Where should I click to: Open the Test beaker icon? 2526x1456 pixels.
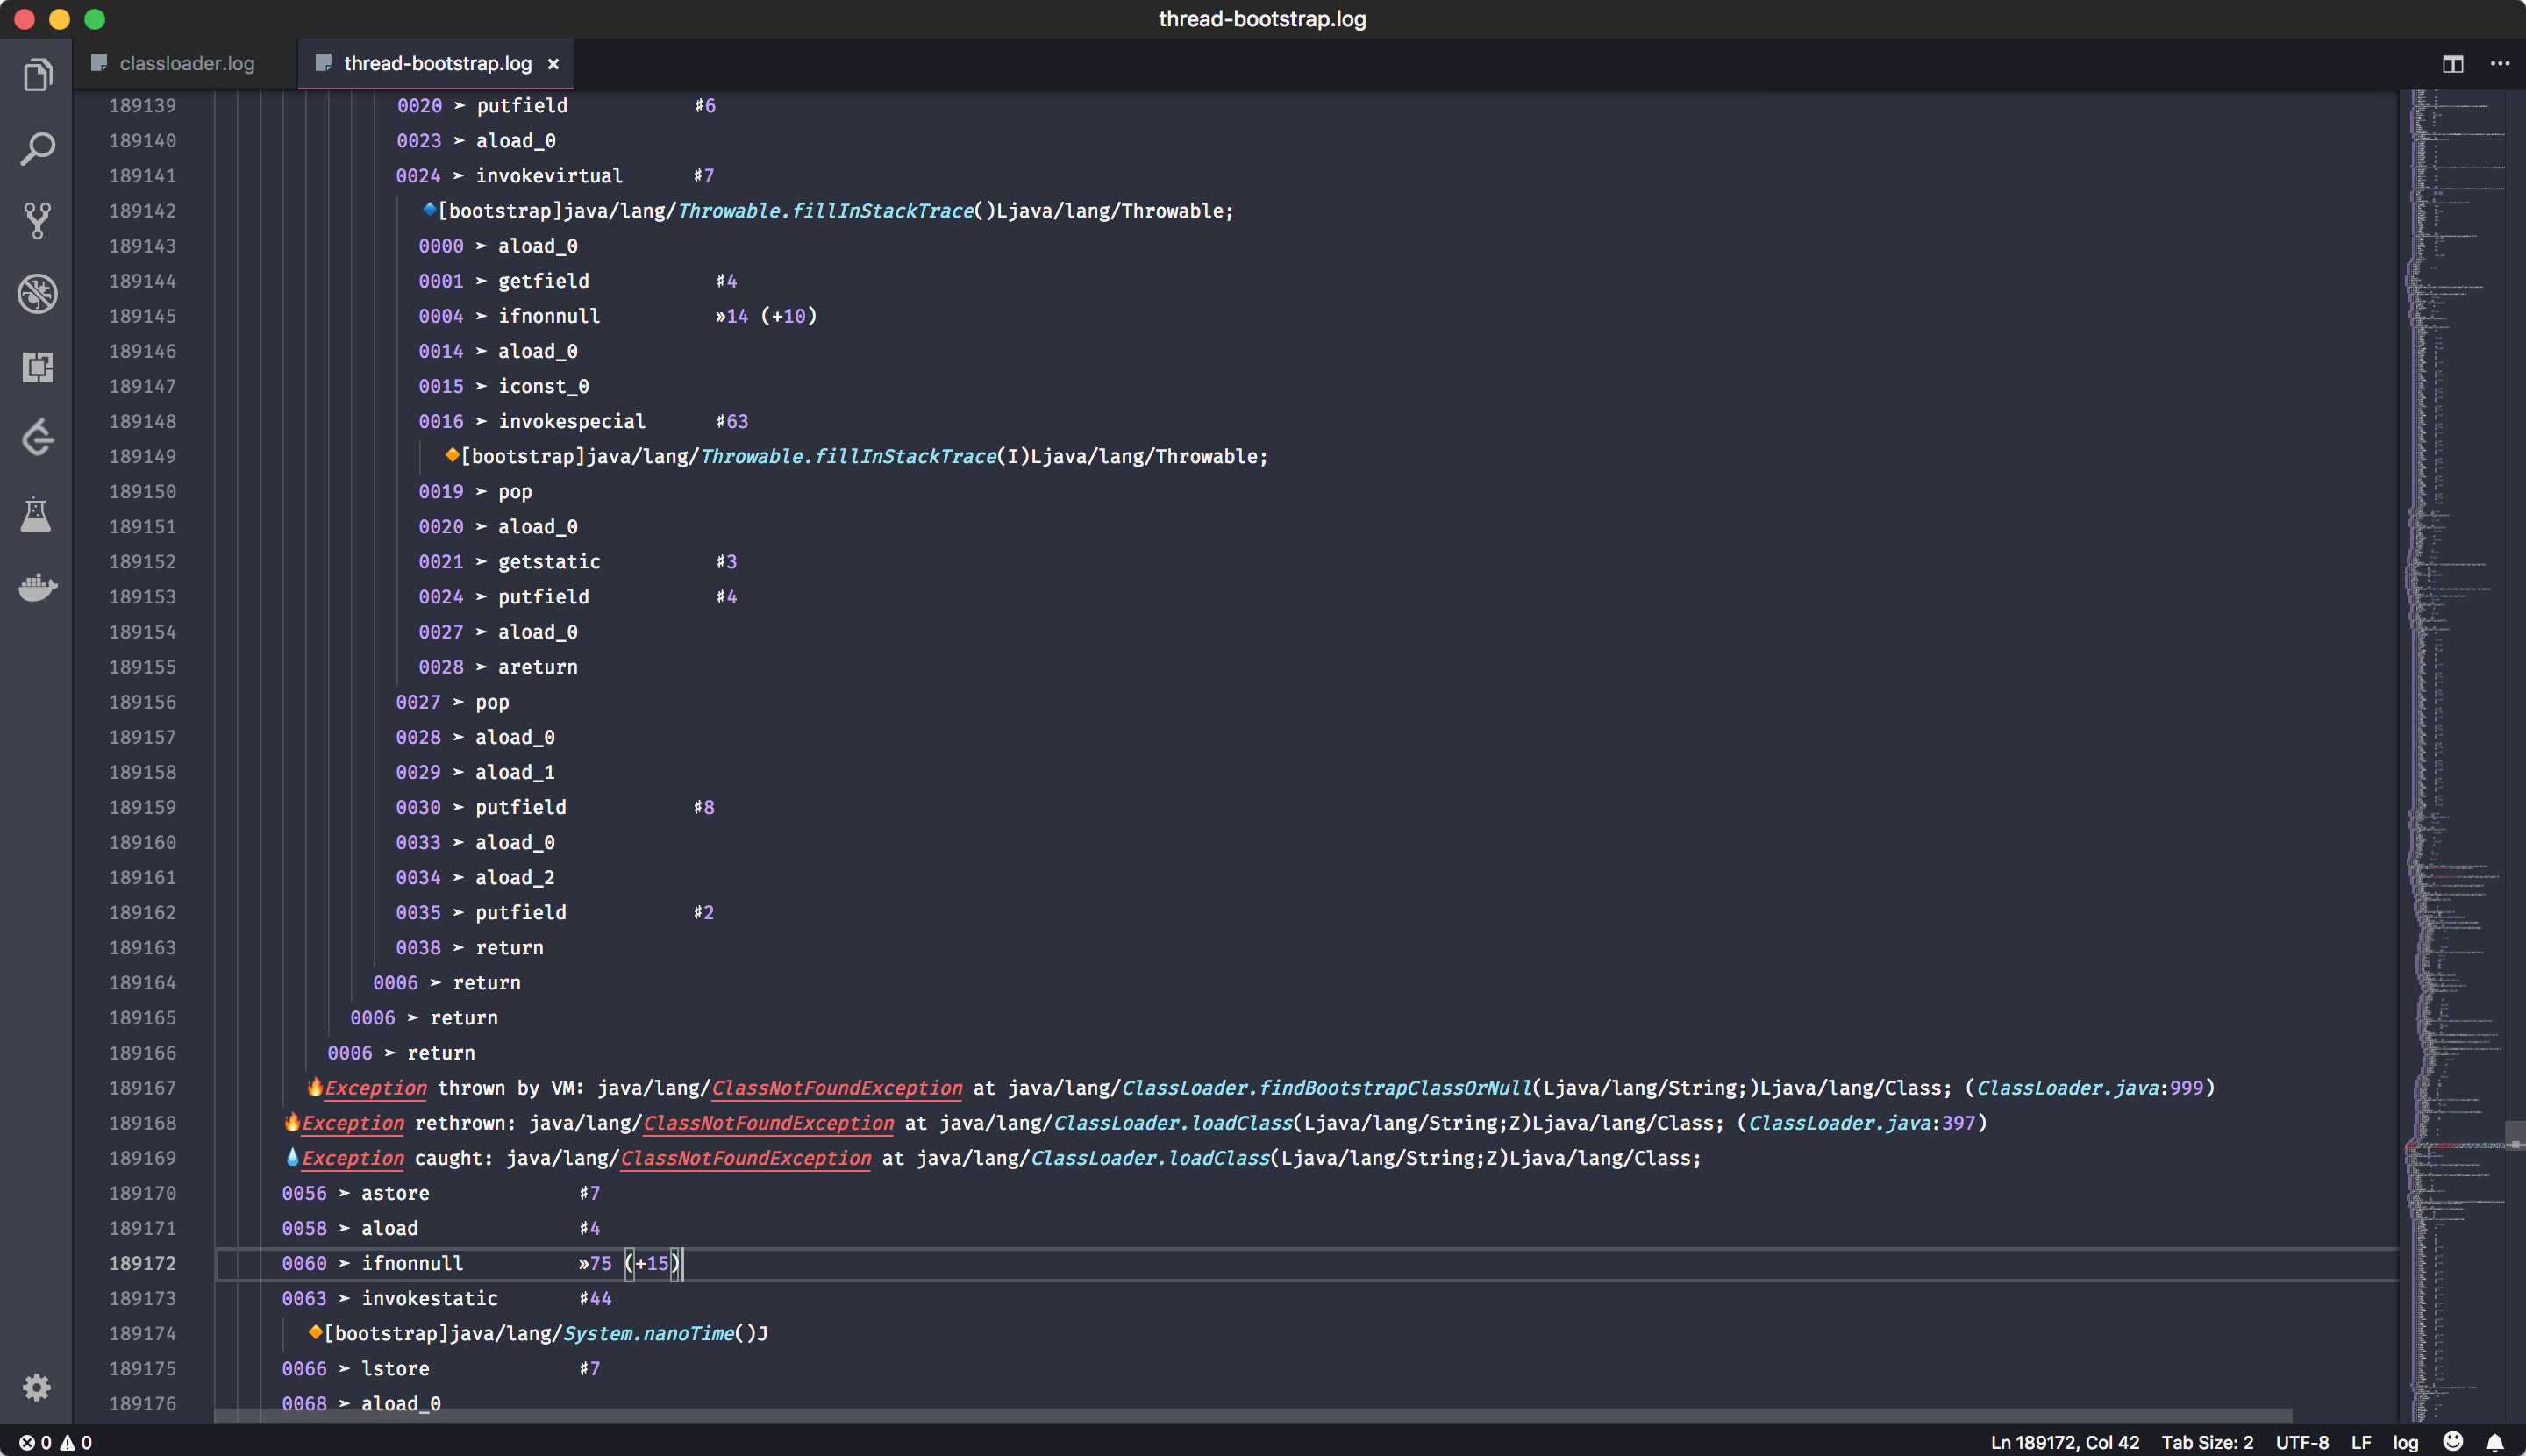[37, 514]
